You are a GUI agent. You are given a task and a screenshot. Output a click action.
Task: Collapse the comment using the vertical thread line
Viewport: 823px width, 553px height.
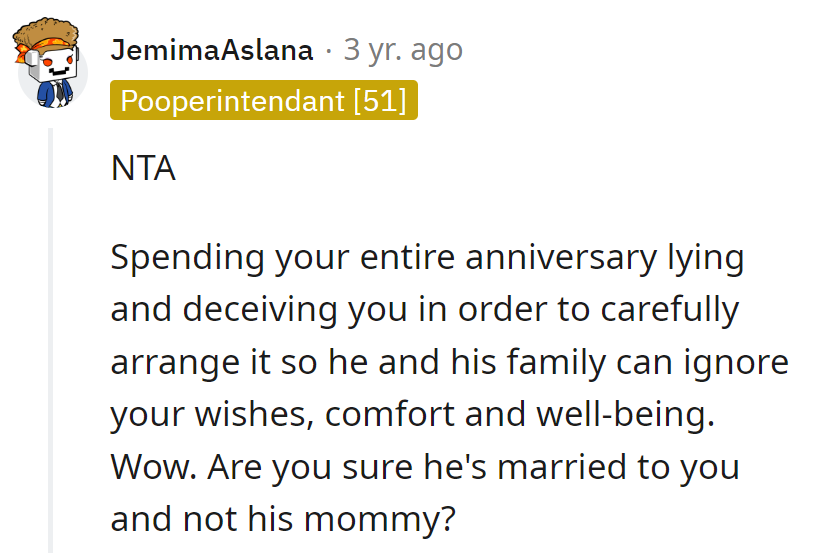click(x=51, y=340)
